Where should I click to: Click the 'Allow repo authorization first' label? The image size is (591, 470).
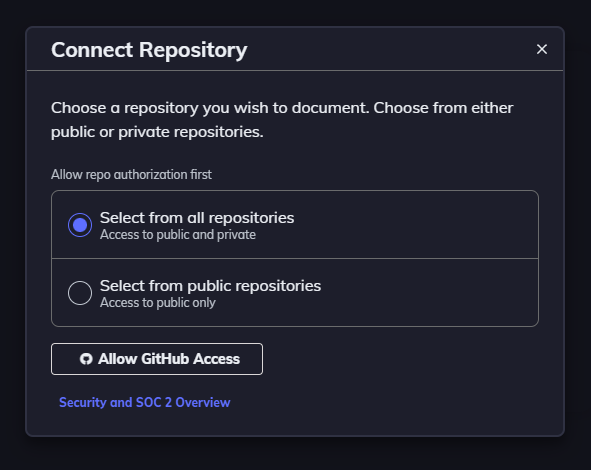pos(132,175)
